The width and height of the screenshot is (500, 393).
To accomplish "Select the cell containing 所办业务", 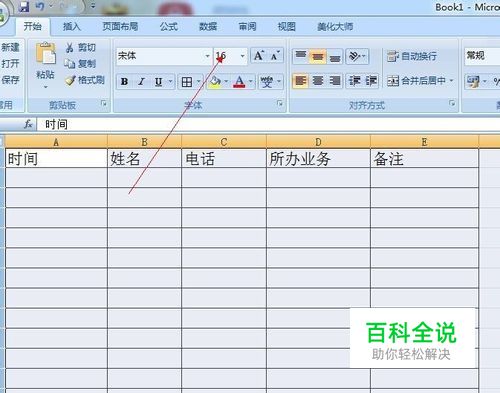I will 318,158.
